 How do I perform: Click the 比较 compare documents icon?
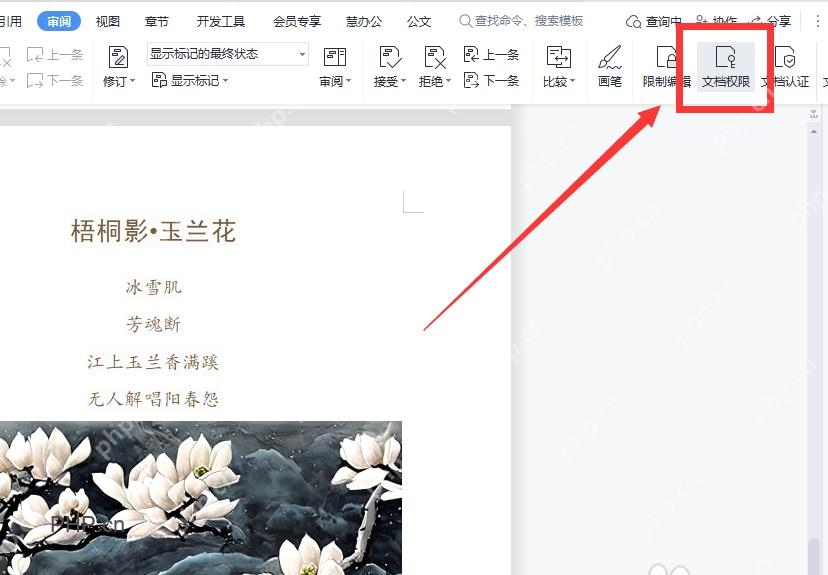coord(558,58)
